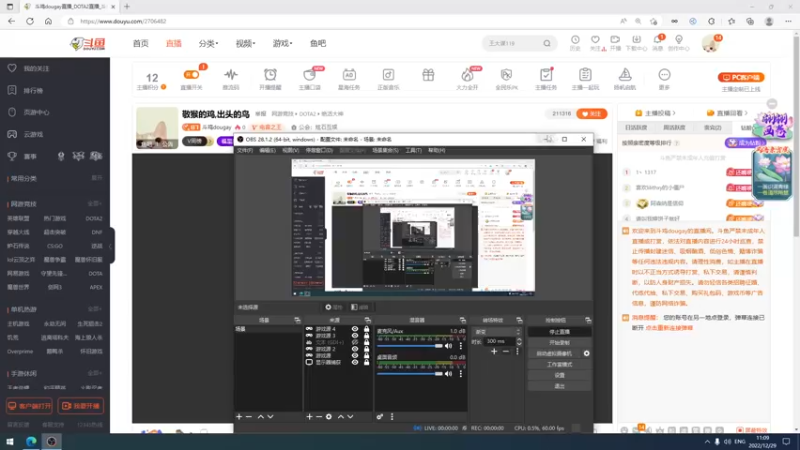Open the OBS 工具(T) menu

coord(413,151)
